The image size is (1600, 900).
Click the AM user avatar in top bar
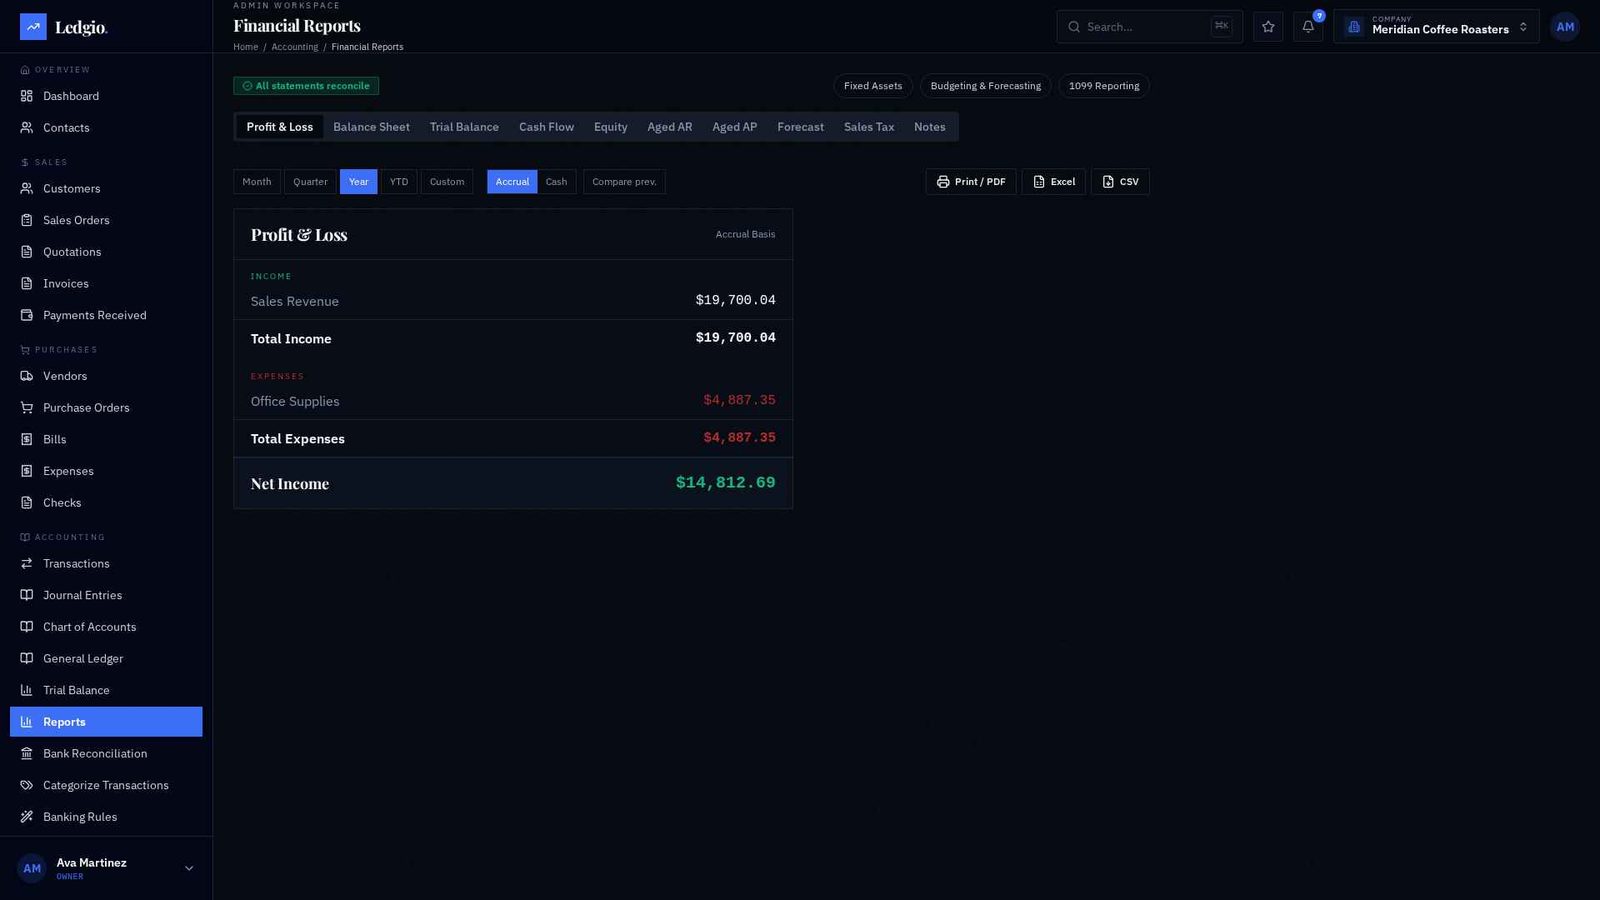click(1565, 27)
